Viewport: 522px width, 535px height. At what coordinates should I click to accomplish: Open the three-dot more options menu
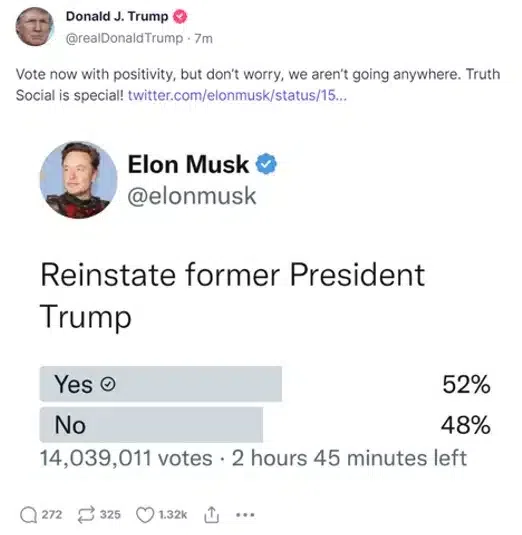[245, 515]
